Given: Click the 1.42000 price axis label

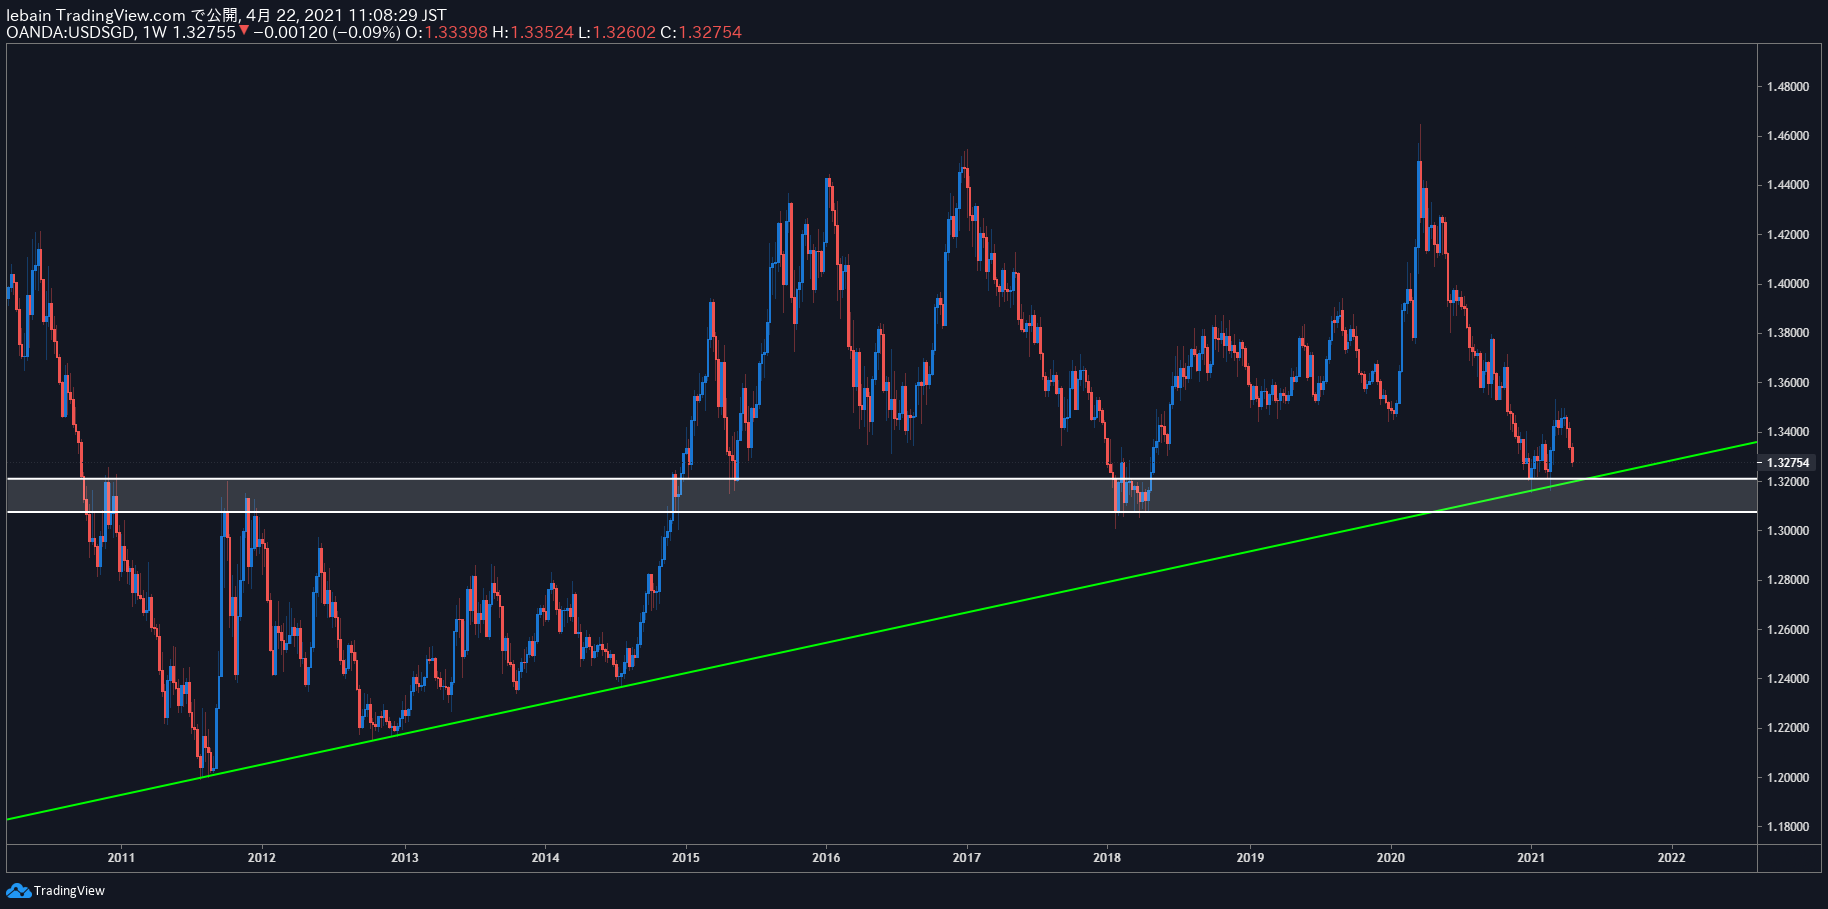Looking at the screenshot, I should point(1787,235).
